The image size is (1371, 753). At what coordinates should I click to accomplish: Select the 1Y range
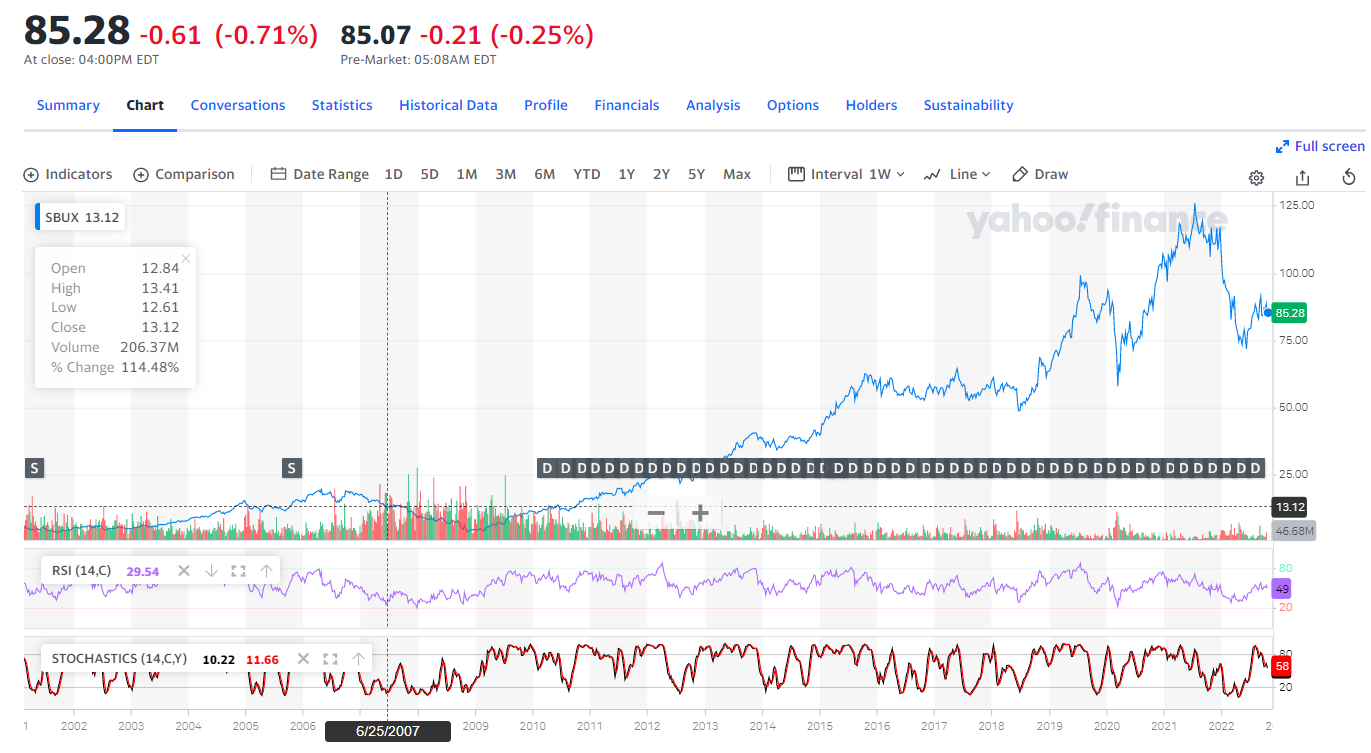click(626, 174)
